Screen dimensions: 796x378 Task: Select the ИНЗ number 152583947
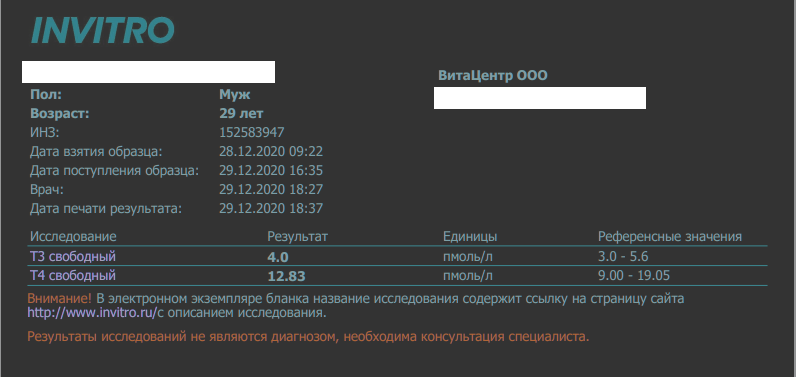pos(252,133)
